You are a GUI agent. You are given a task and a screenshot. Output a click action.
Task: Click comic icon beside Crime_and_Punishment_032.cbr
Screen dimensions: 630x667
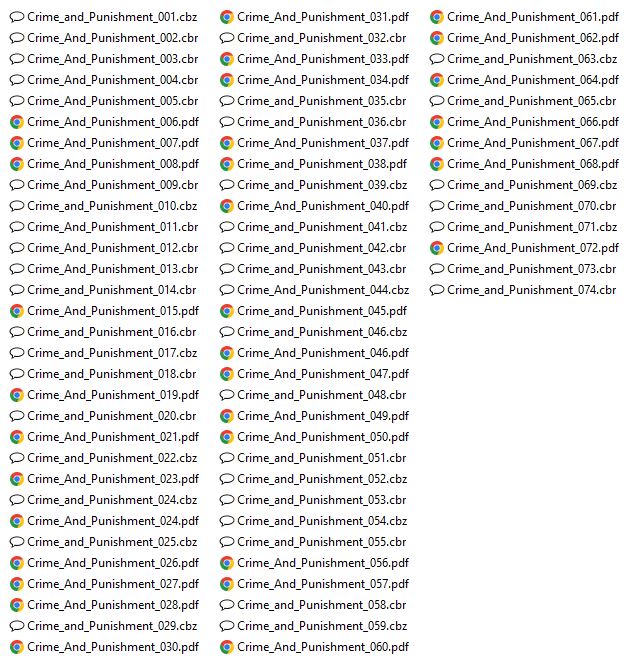pyautogui.click(x=227, y=38)
